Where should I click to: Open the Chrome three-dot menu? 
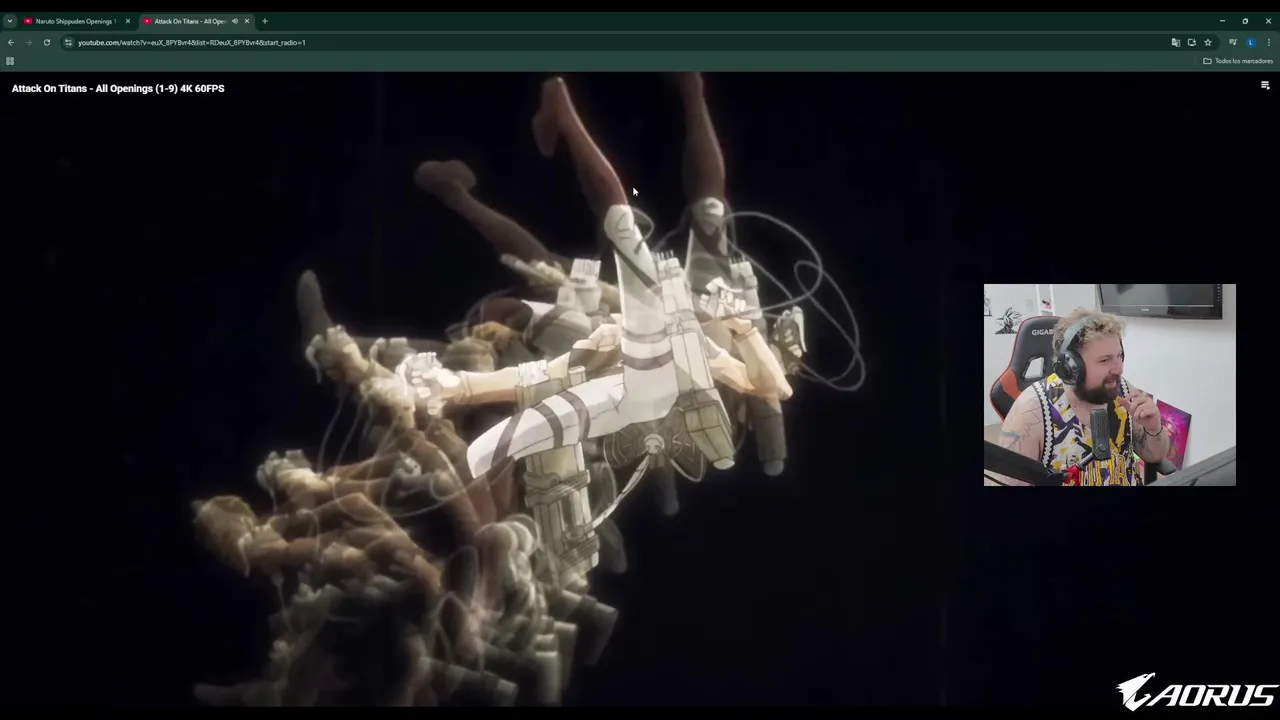pos(1269,42)
